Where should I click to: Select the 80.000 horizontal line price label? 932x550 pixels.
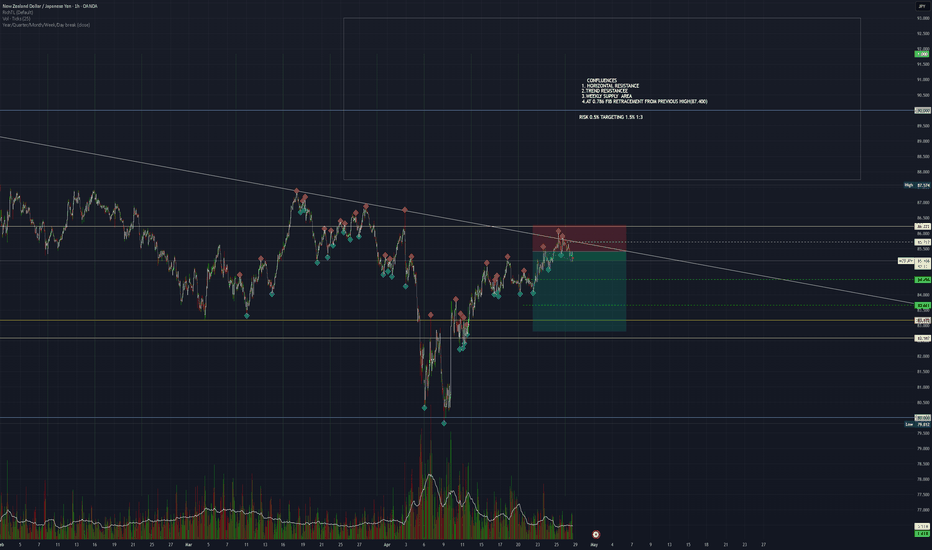point(922,418)
